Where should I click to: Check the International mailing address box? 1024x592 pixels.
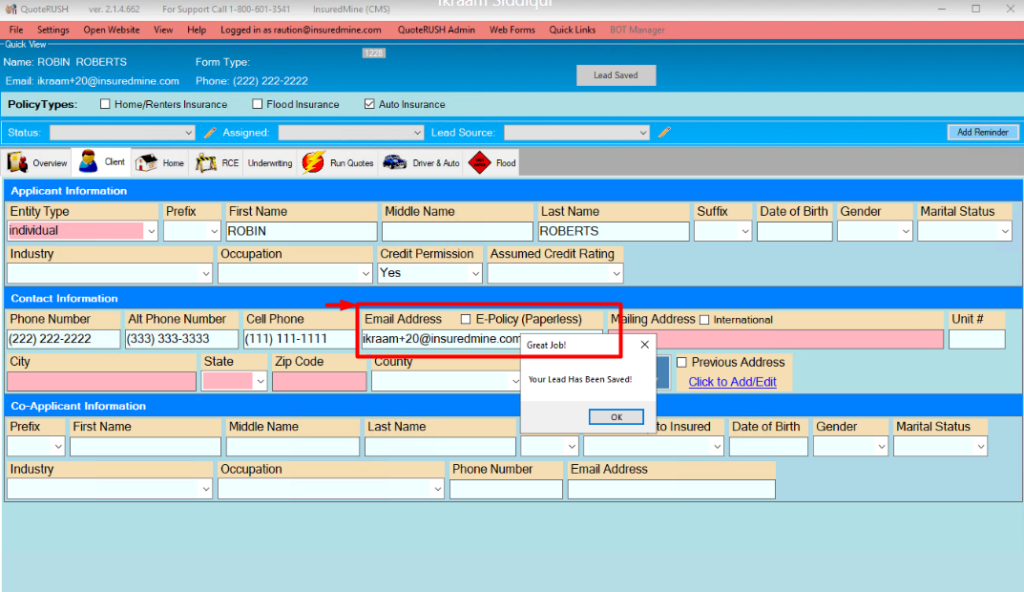(x=704, y=320)
